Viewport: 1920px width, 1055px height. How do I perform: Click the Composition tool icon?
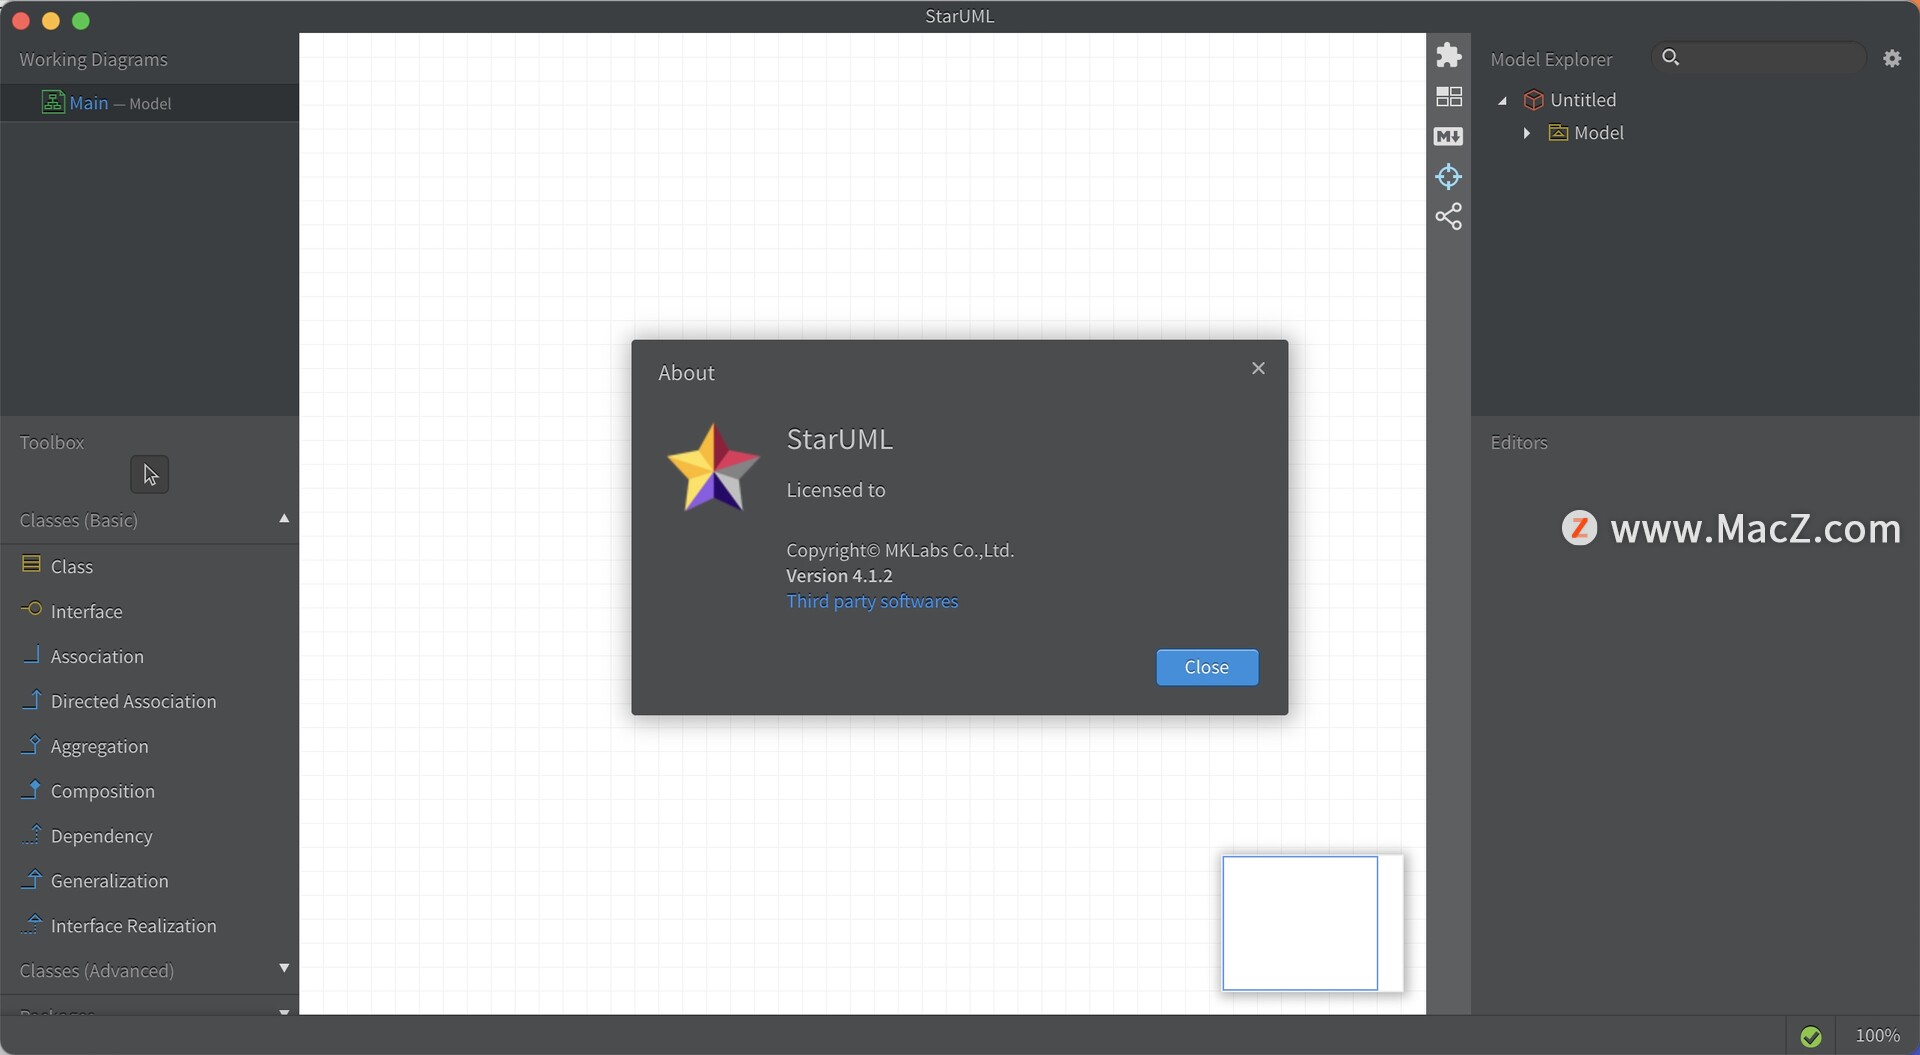click(31, 789)
